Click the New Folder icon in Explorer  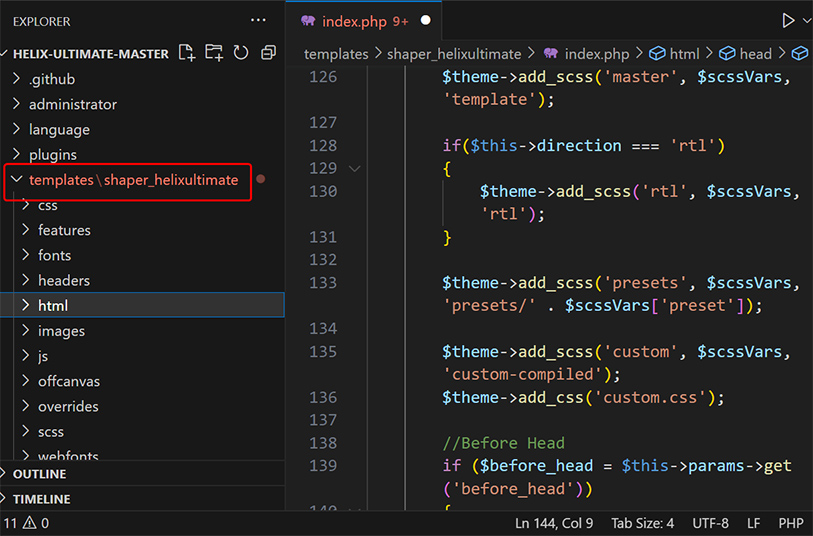pyautogui.click(x=213, y=53)
